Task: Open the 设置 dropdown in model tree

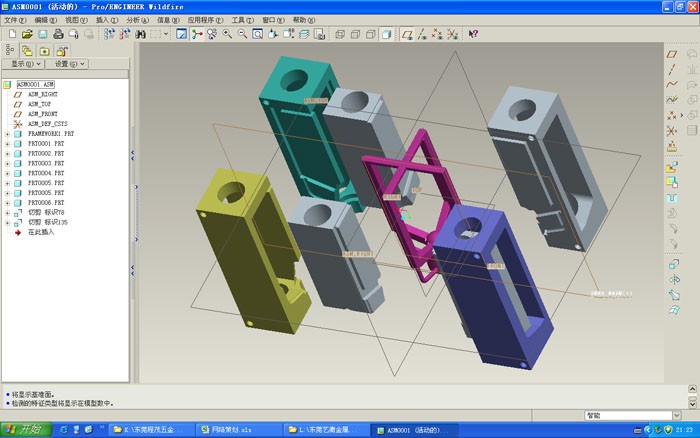Action: (x=67, y=64)
